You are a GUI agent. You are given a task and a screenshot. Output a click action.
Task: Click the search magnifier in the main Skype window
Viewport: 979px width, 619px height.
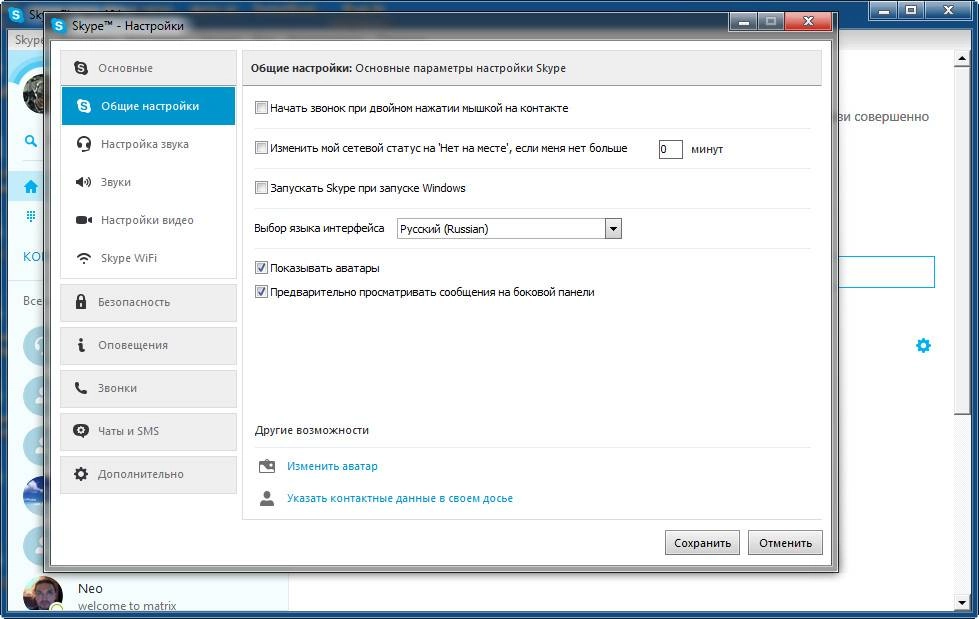tap(30, 141)
